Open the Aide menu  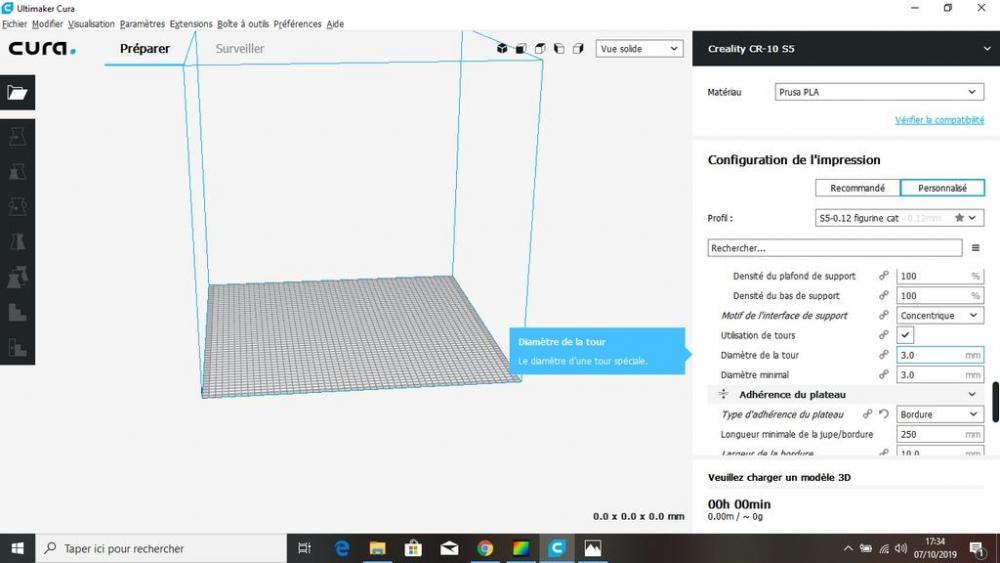(335, 24)
